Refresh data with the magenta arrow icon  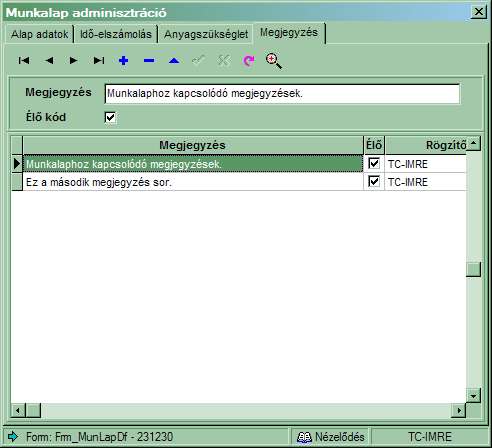pyautogui.click(x=249, y=60)
